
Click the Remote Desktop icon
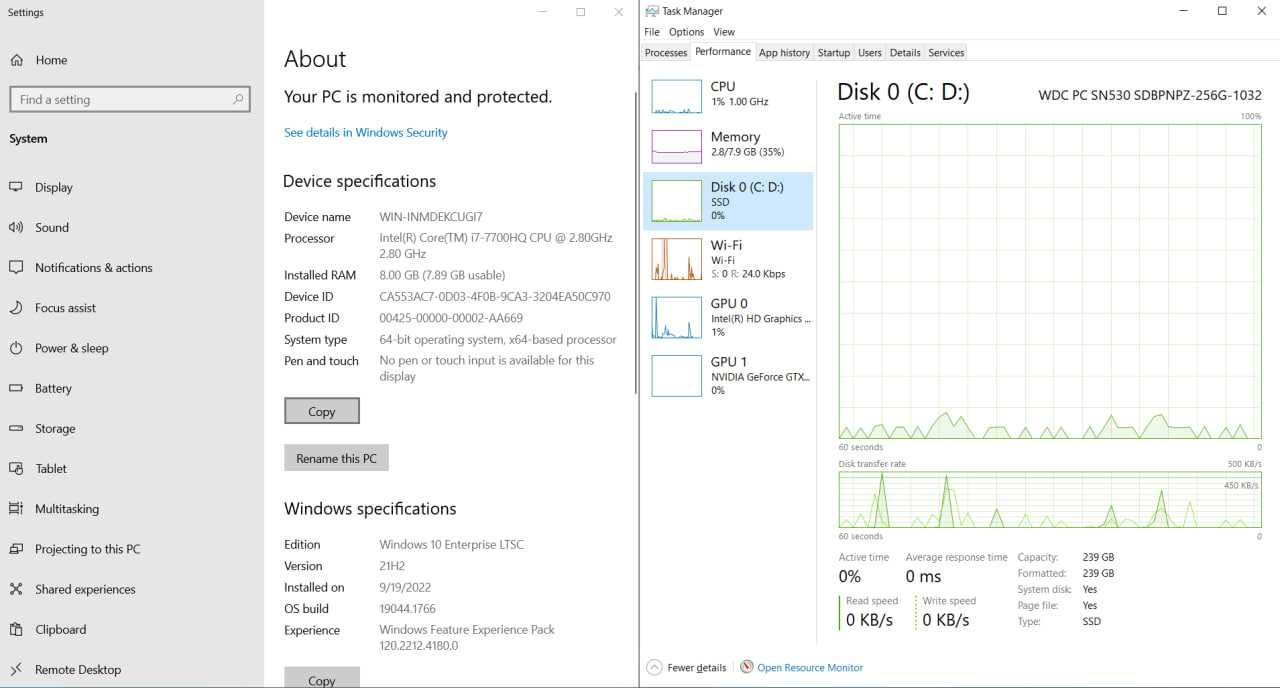click(16, 669)
